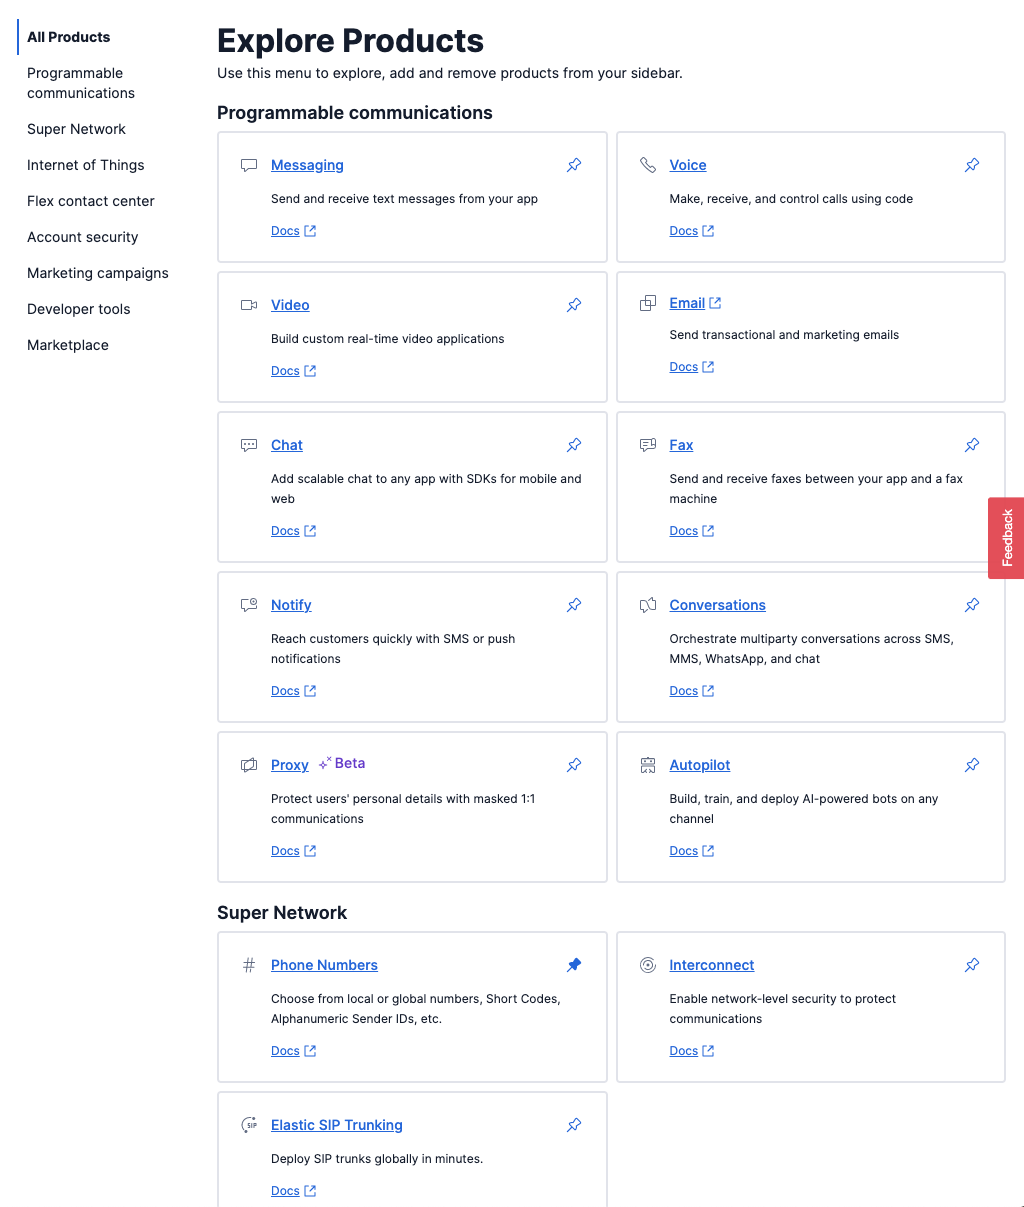
Task: Click the Video pin icon
Action: [x=574, y=305]
